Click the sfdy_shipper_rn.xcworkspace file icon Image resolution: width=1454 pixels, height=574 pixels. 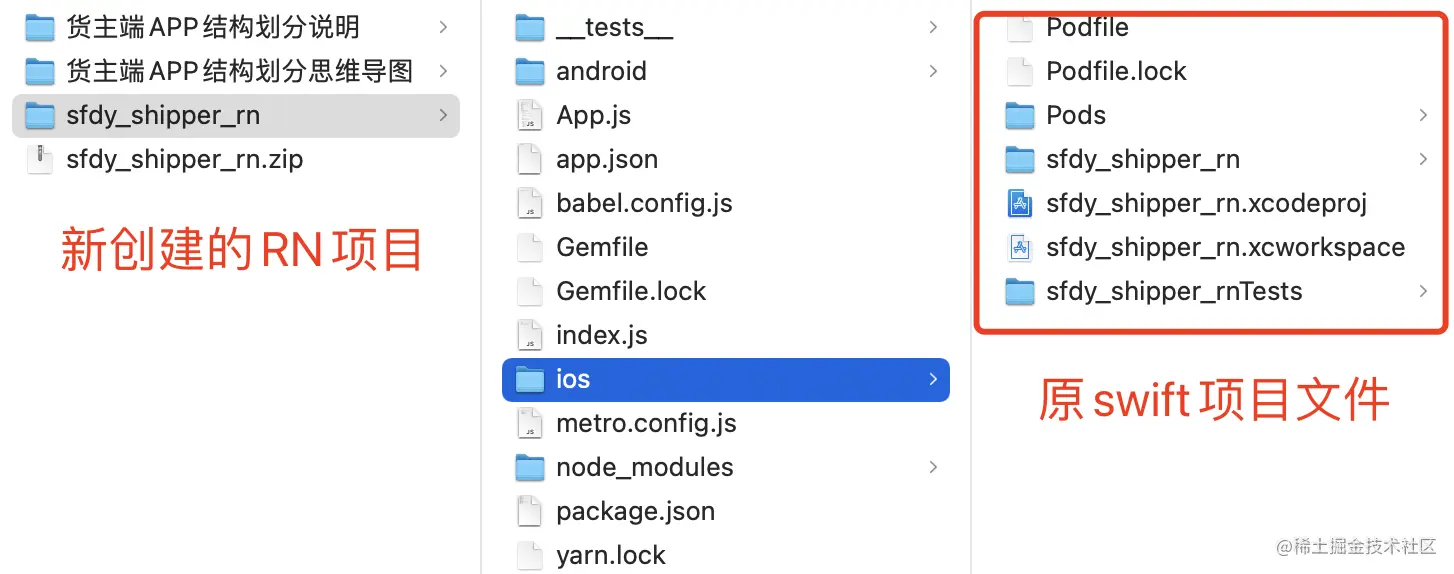(1019, 248)
